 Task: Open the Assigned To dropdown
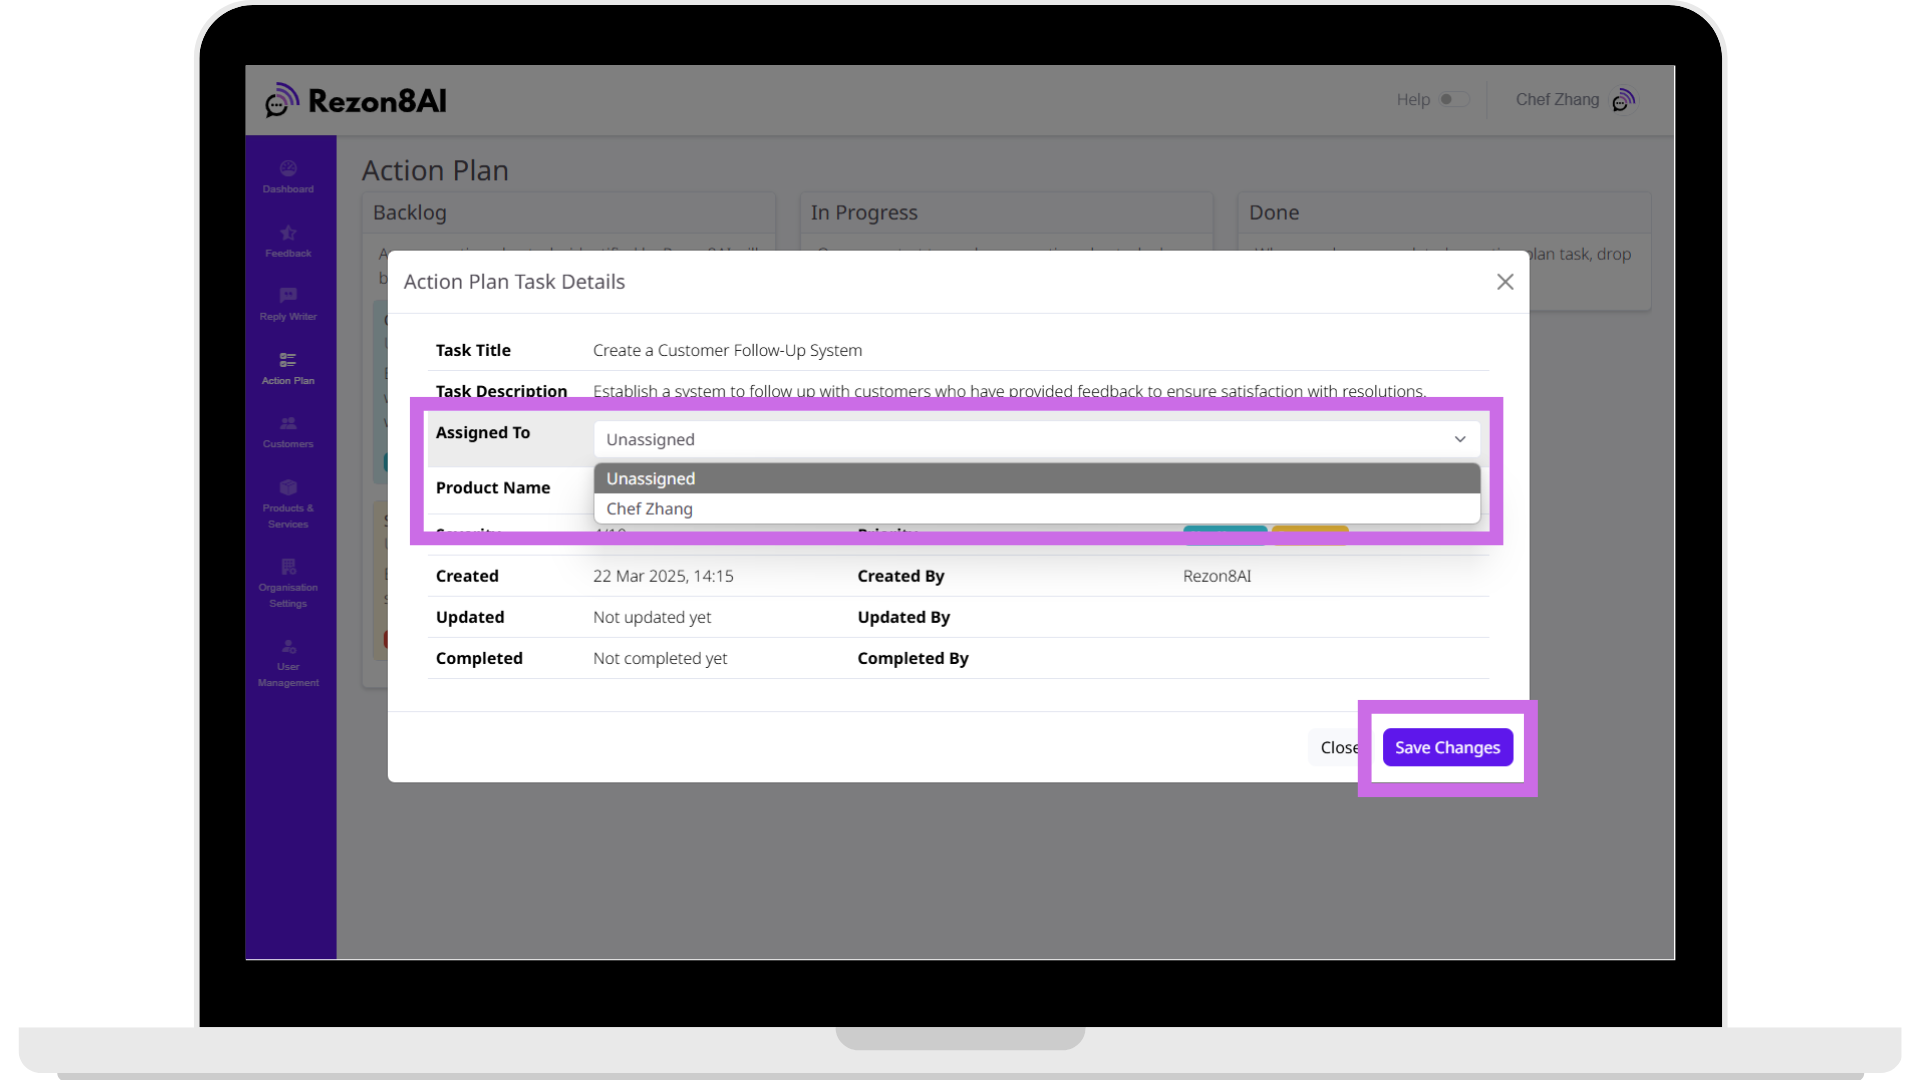click(x=1035, y=439)
